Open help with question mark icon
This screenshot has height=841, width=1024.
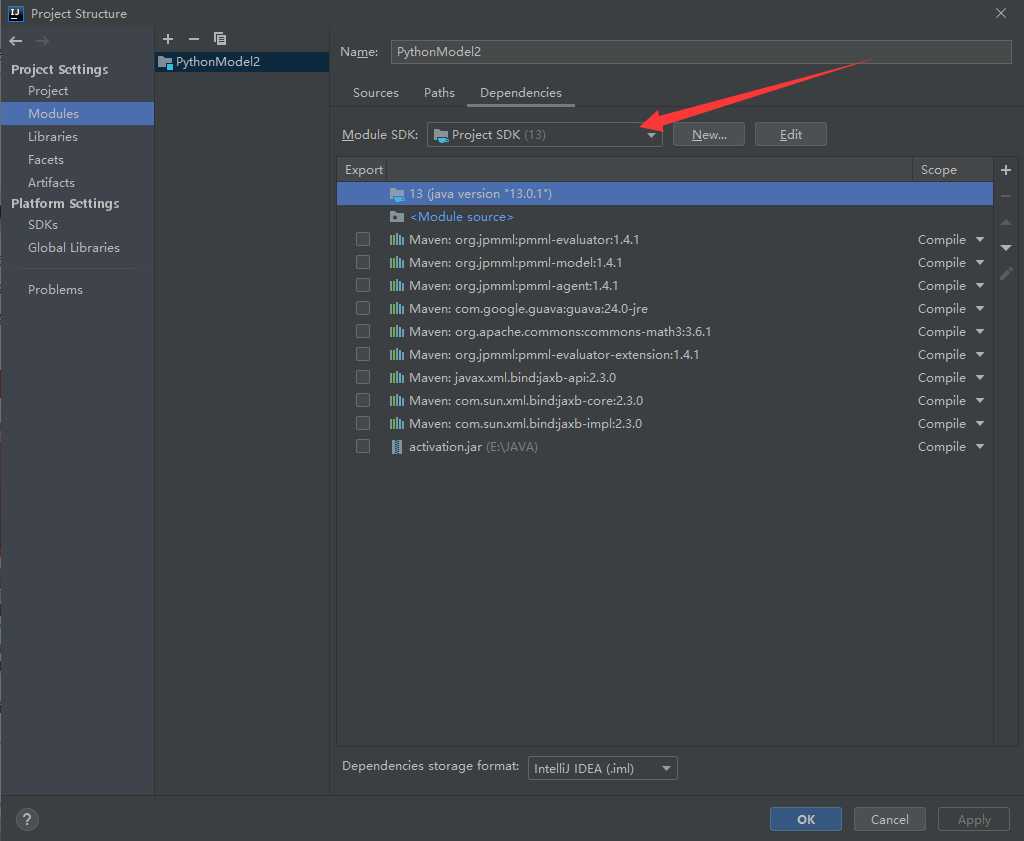point(27,819)
